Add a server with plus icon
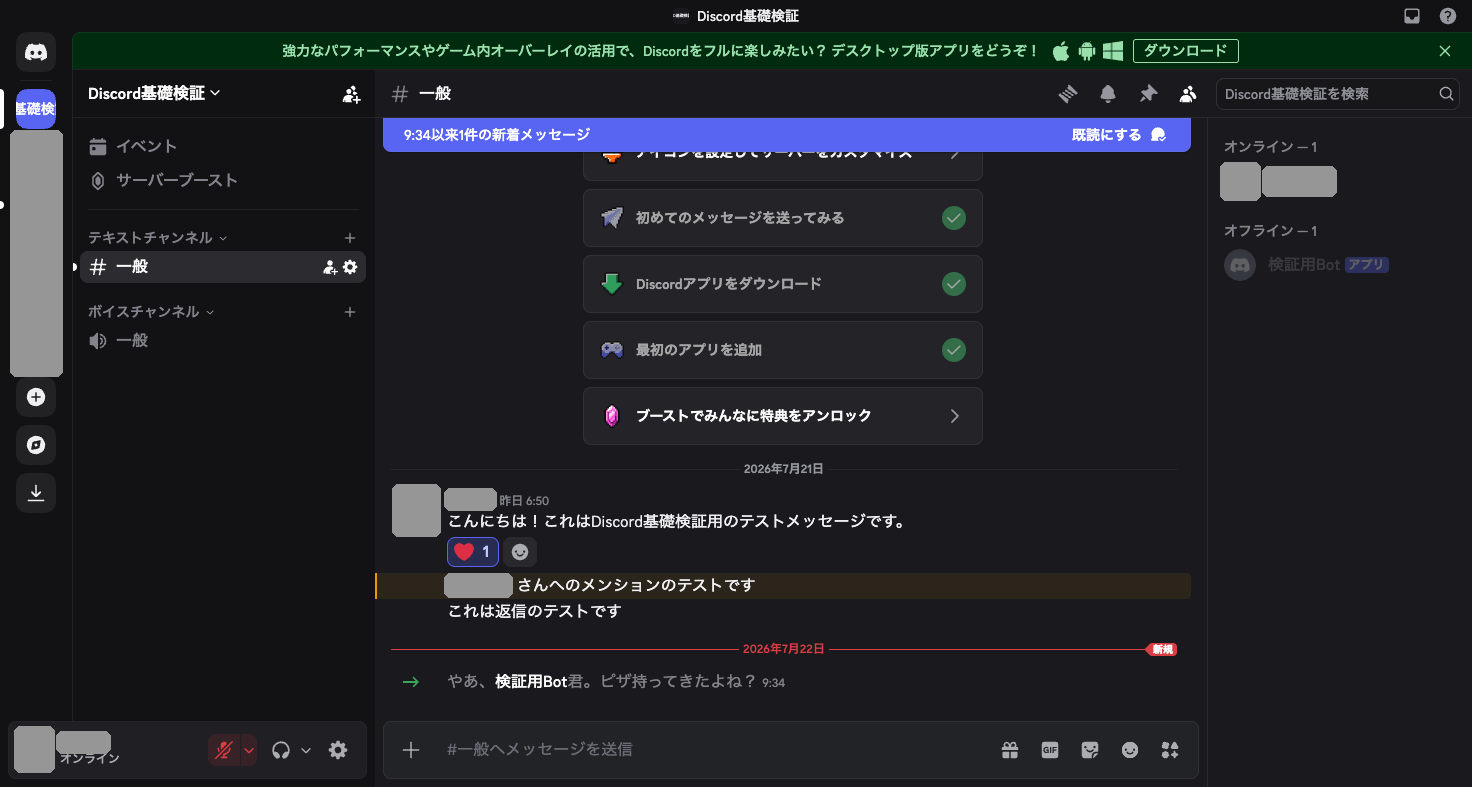Screen dimensions: 1472x787 coord(36,397)
